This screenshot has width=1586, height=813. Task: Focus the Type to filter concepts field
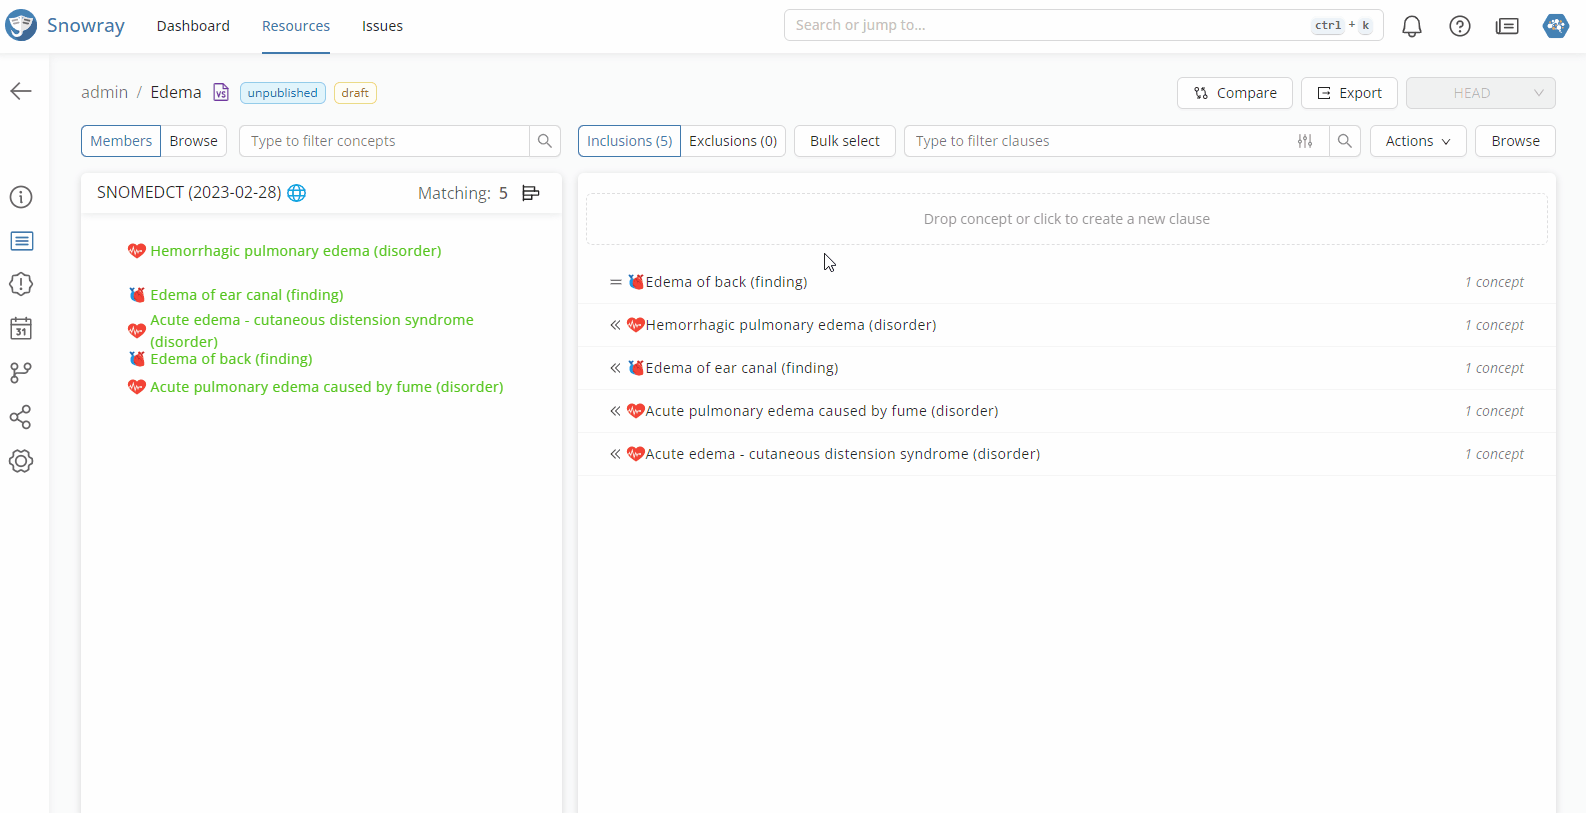pos(384,141)
